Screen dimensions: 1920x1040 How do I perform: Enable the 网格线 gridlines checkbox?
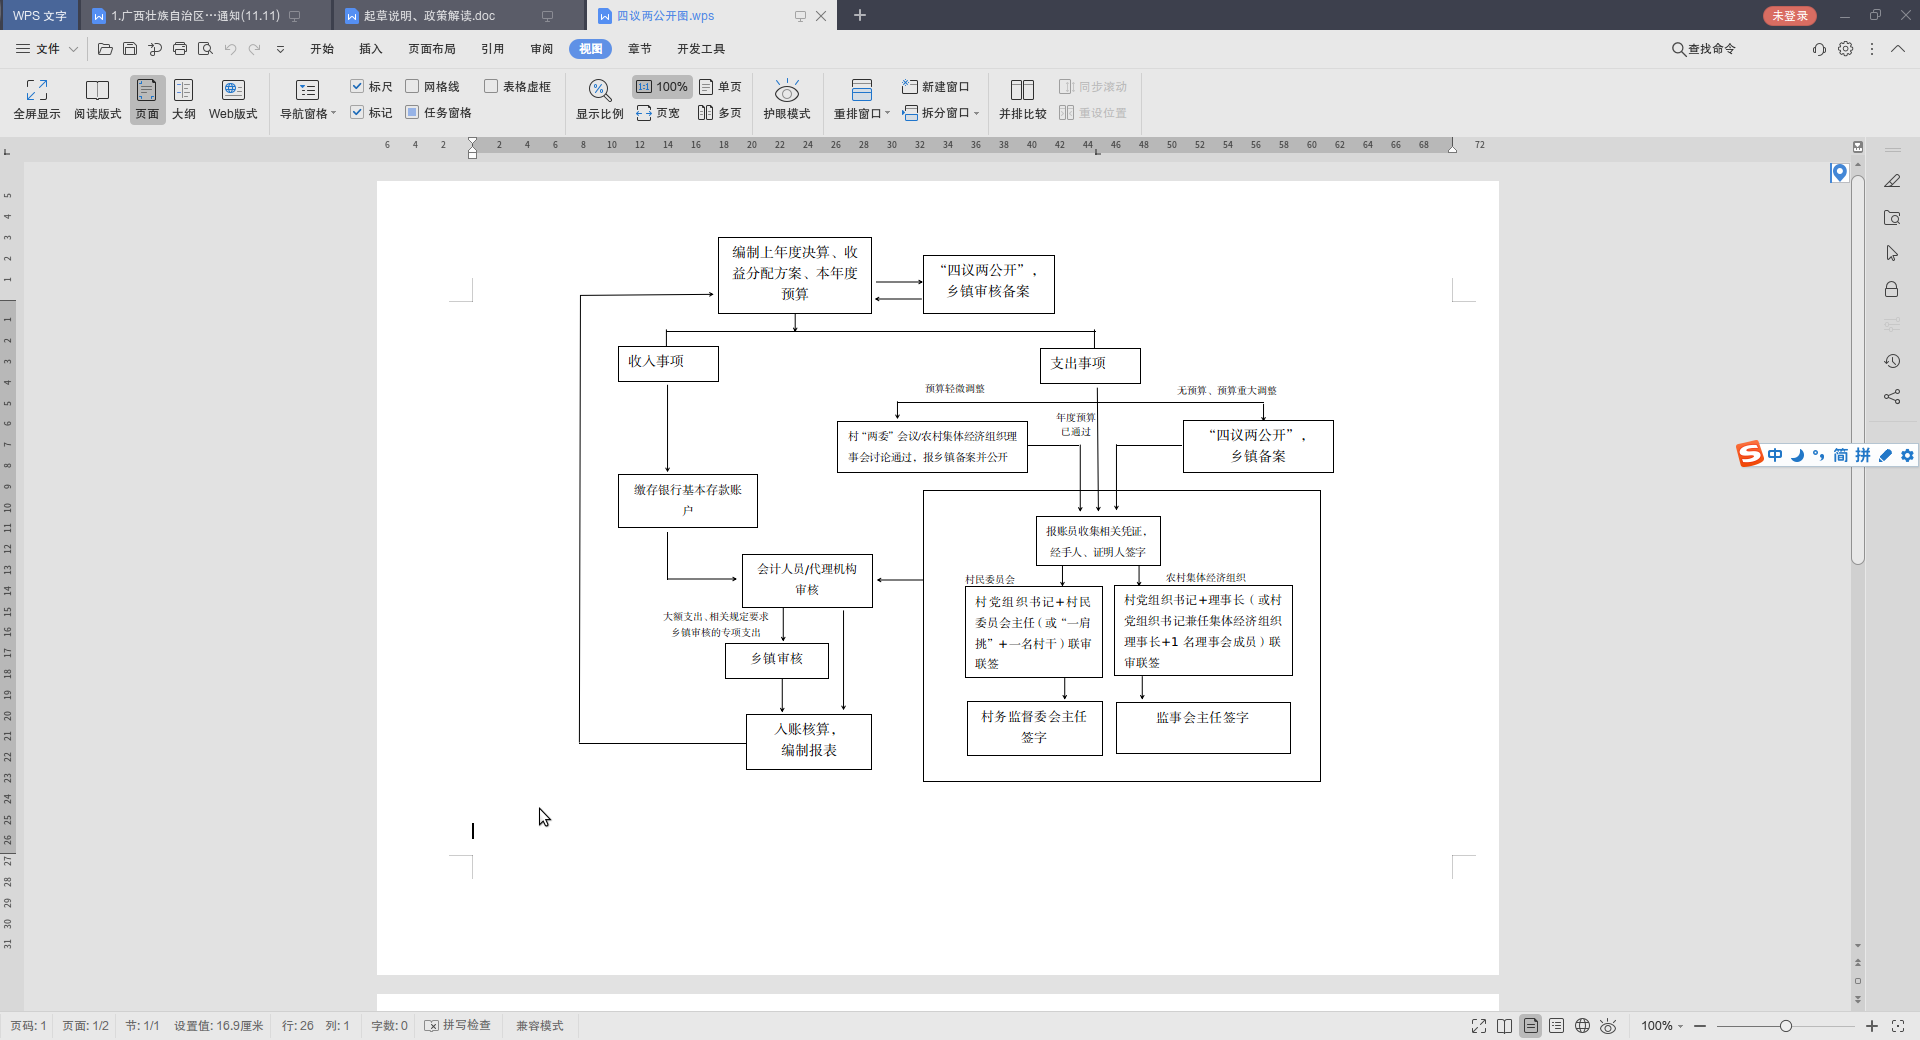pyautogui.click(x=412, y=87)
